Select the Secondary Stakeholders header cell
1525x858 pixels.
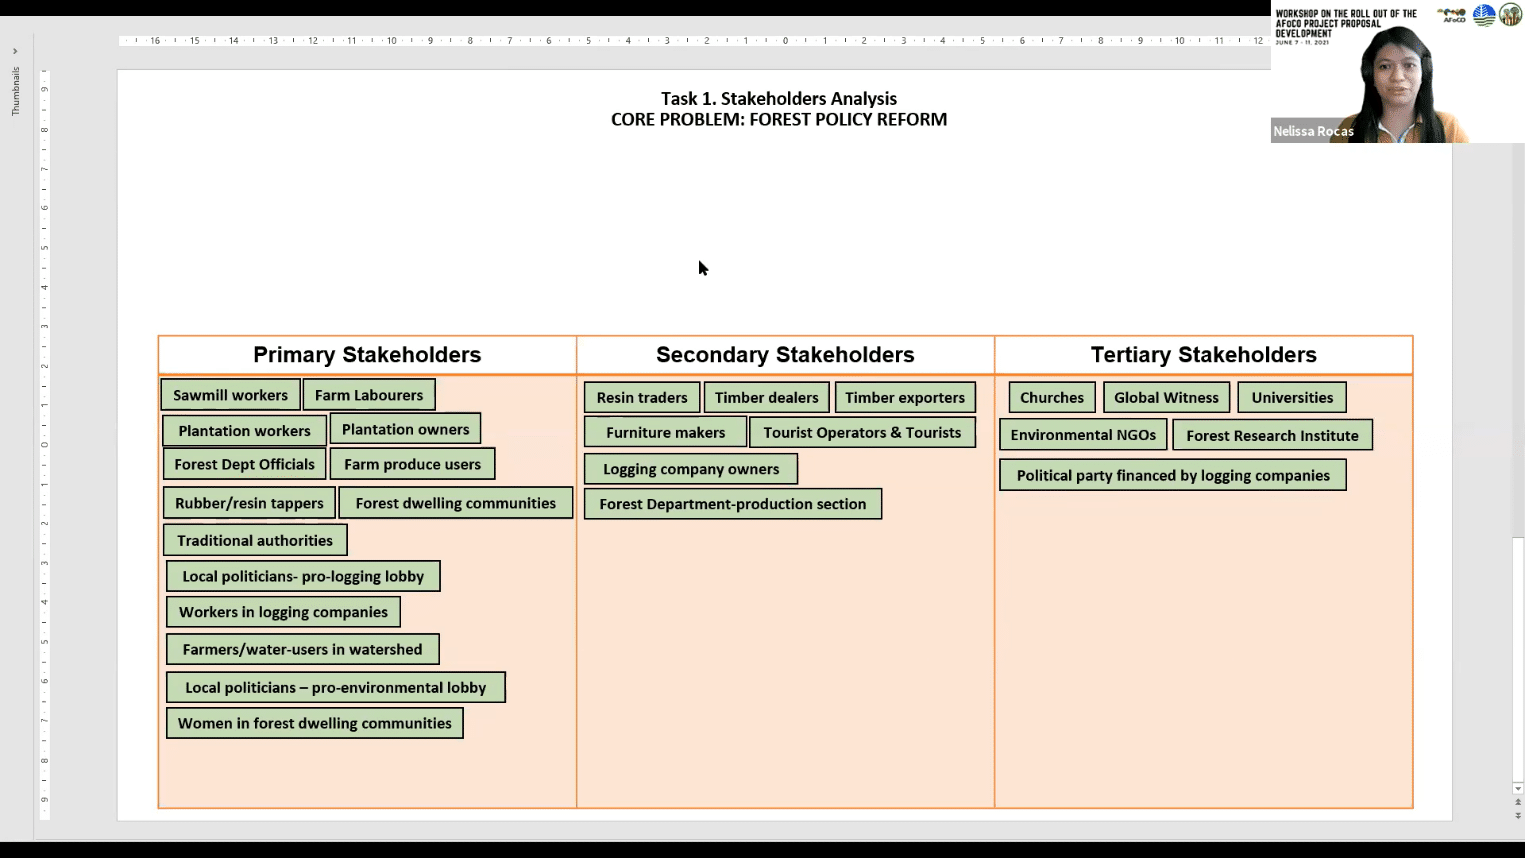click(x=785, y=355)
